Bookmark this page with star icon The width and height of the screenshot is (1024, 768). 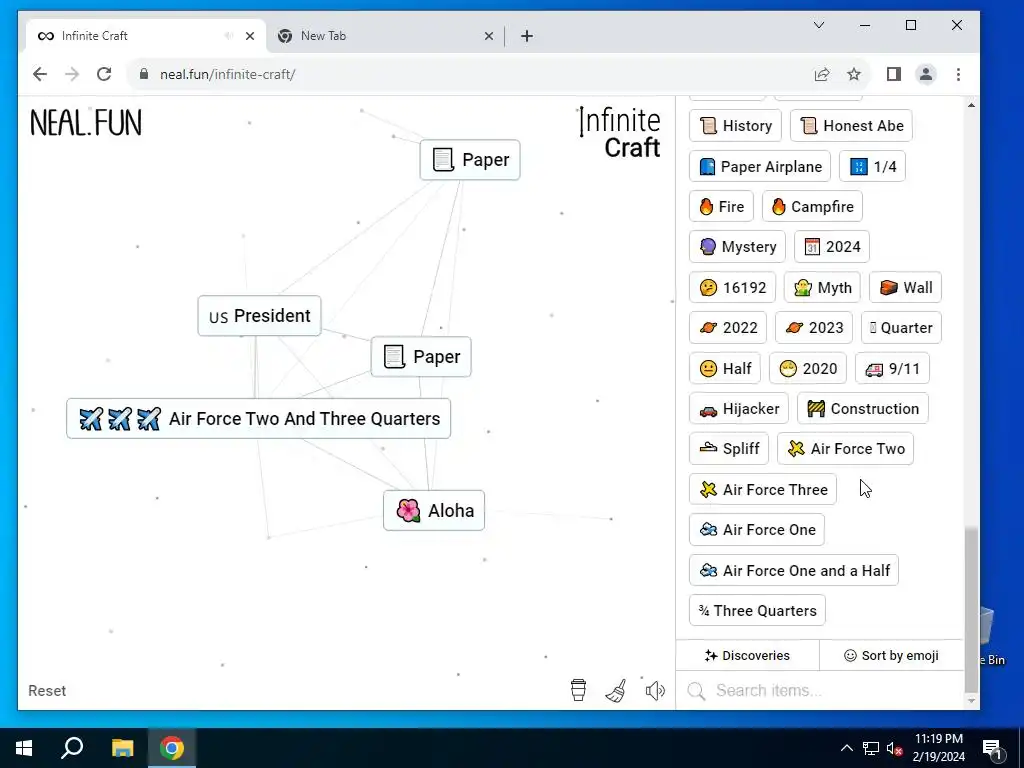[854, 74]
